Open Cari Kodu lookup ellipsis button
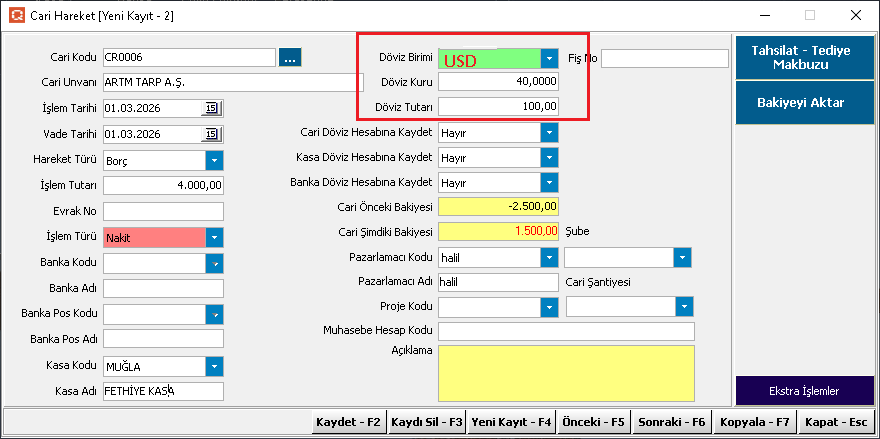Screen dimensions: 880x439 [x=290, y=57]
